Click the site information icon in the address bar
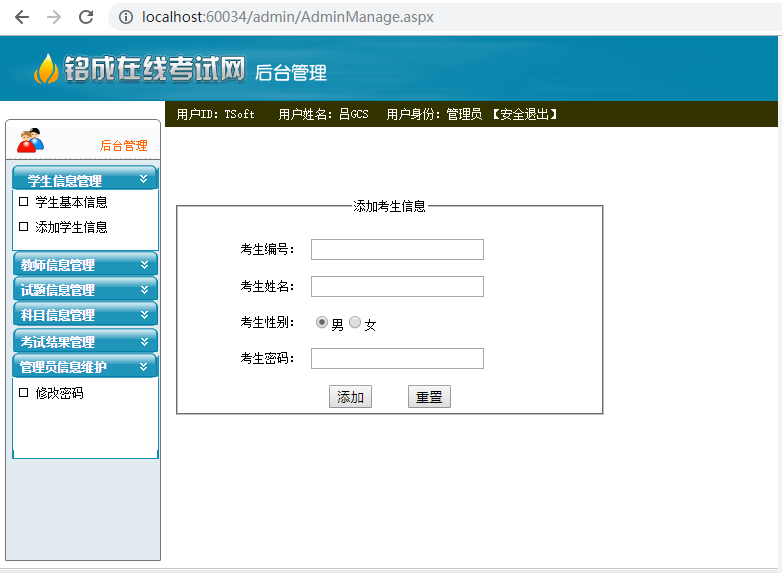 (x=126, y=17)
